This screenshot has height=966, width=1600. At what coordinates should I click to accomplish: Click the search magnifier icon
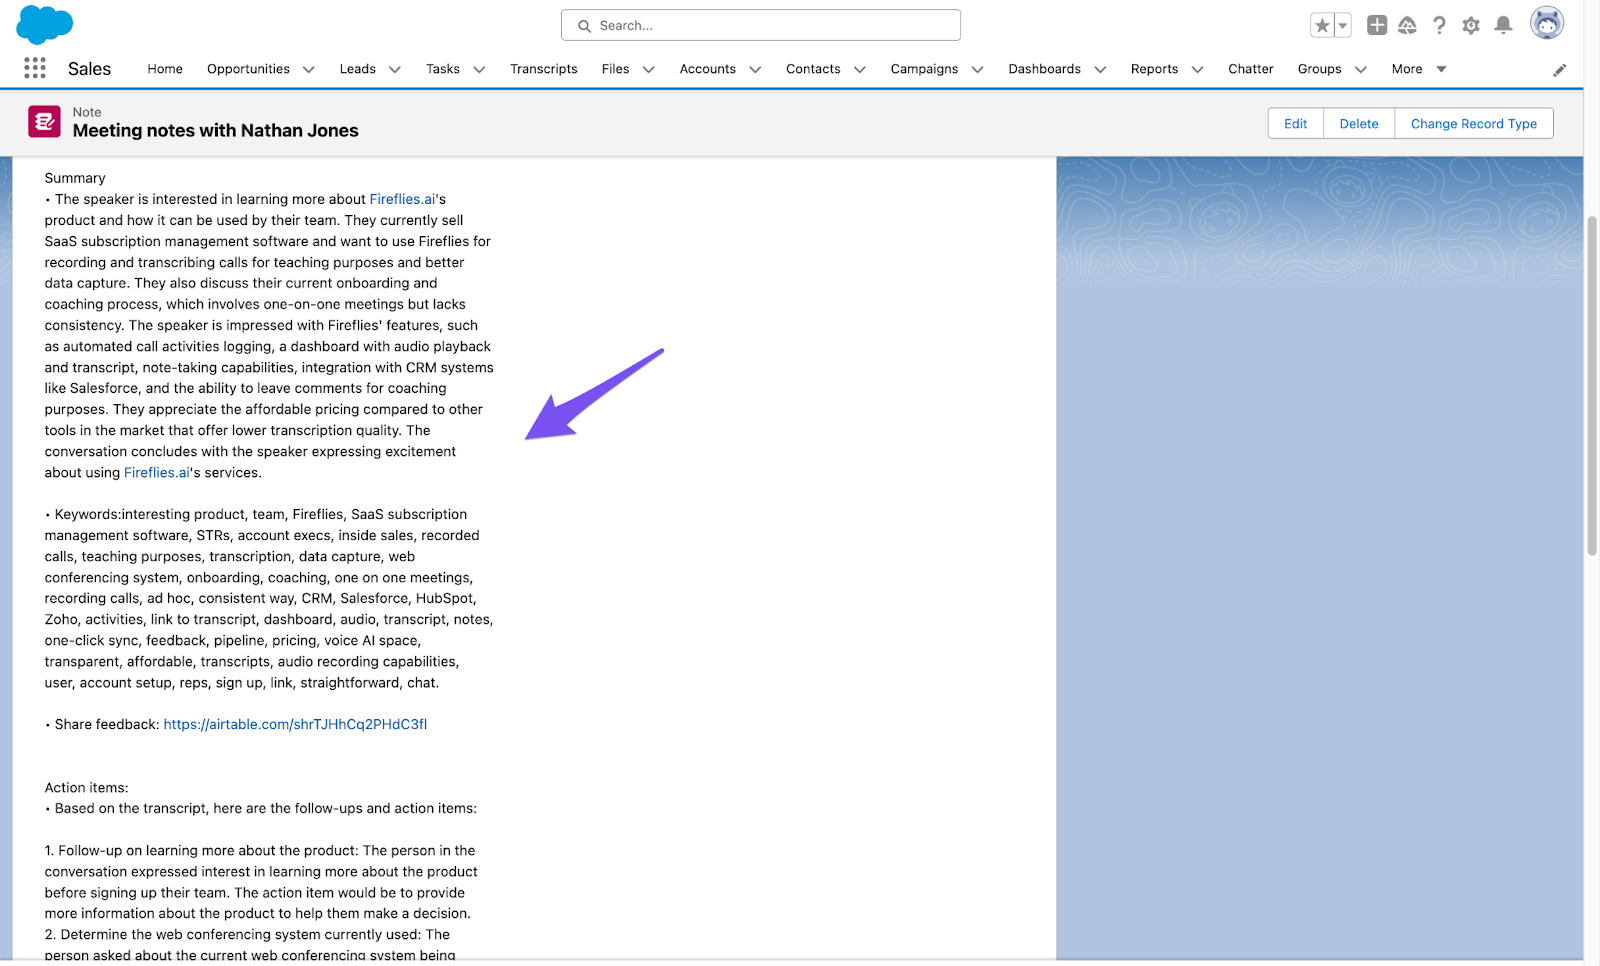pos(584,26)
